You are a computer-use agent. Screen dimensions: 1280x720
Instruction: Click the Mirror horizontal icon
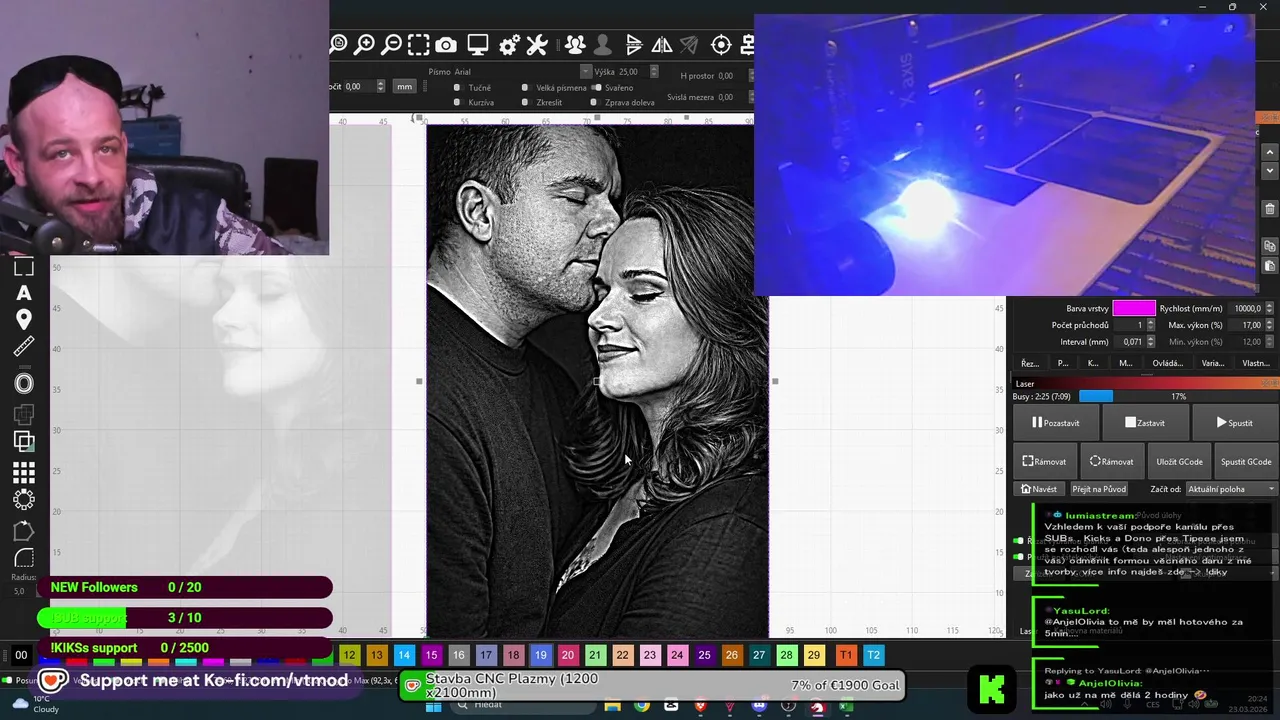click(x=662, y=44)
